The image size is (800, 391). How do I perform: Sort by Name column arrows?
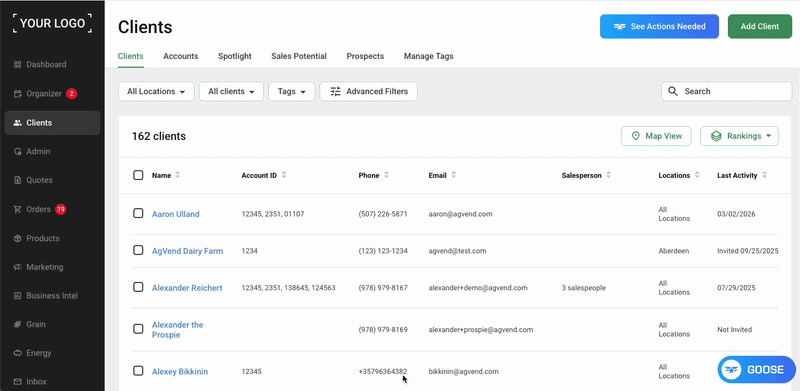click(178, 175)
